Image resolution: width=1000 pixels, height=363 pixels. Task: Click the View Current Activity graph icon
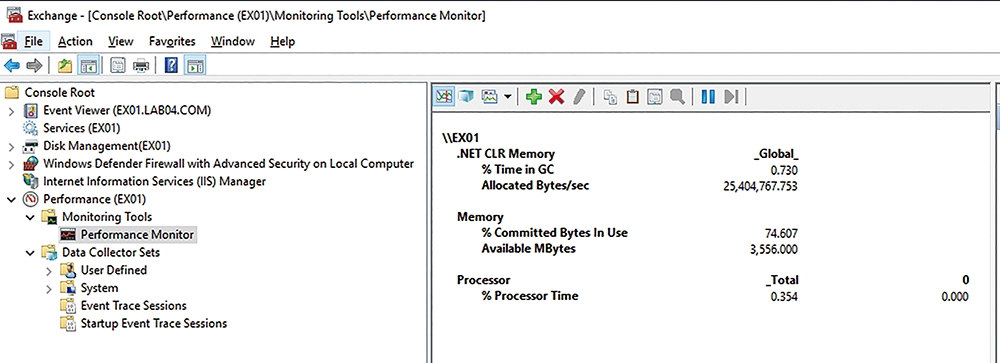tap(444, 96)
